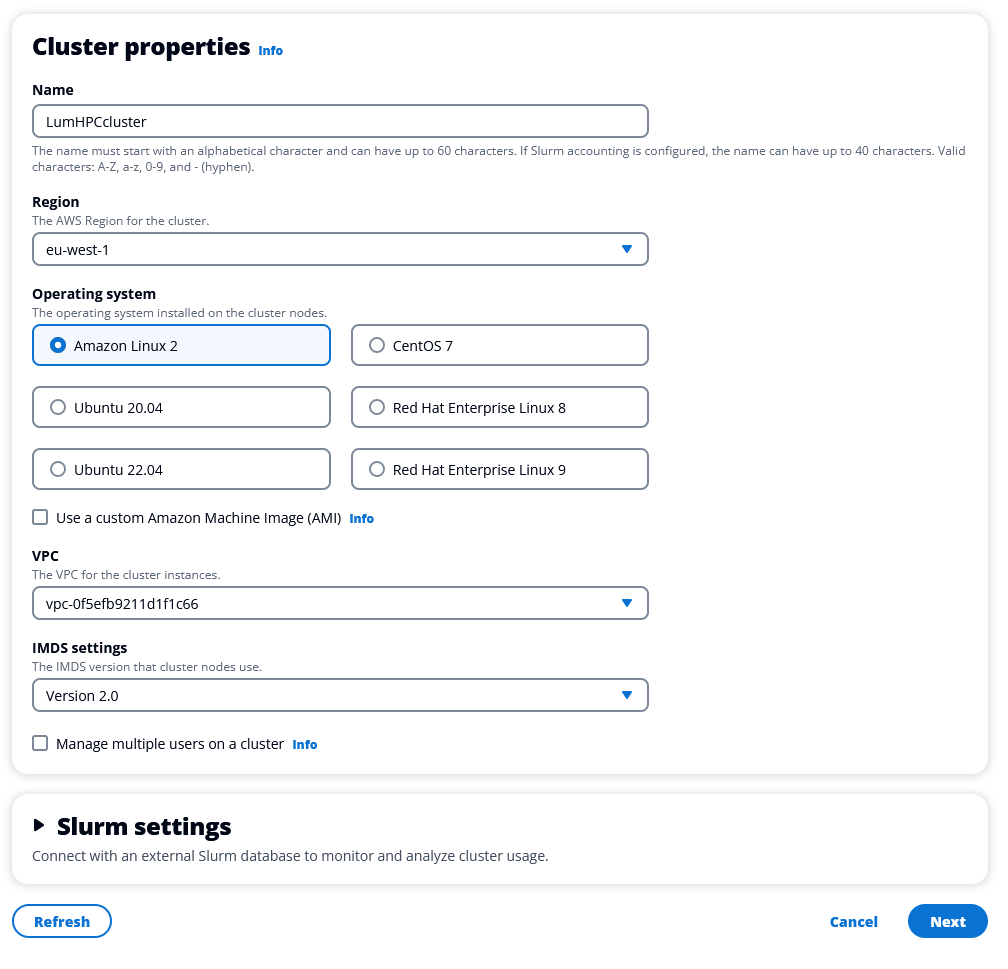This screenshot has height=969, width=1008.
Task: Open the VPC dropdown
Action: [340, 603]
